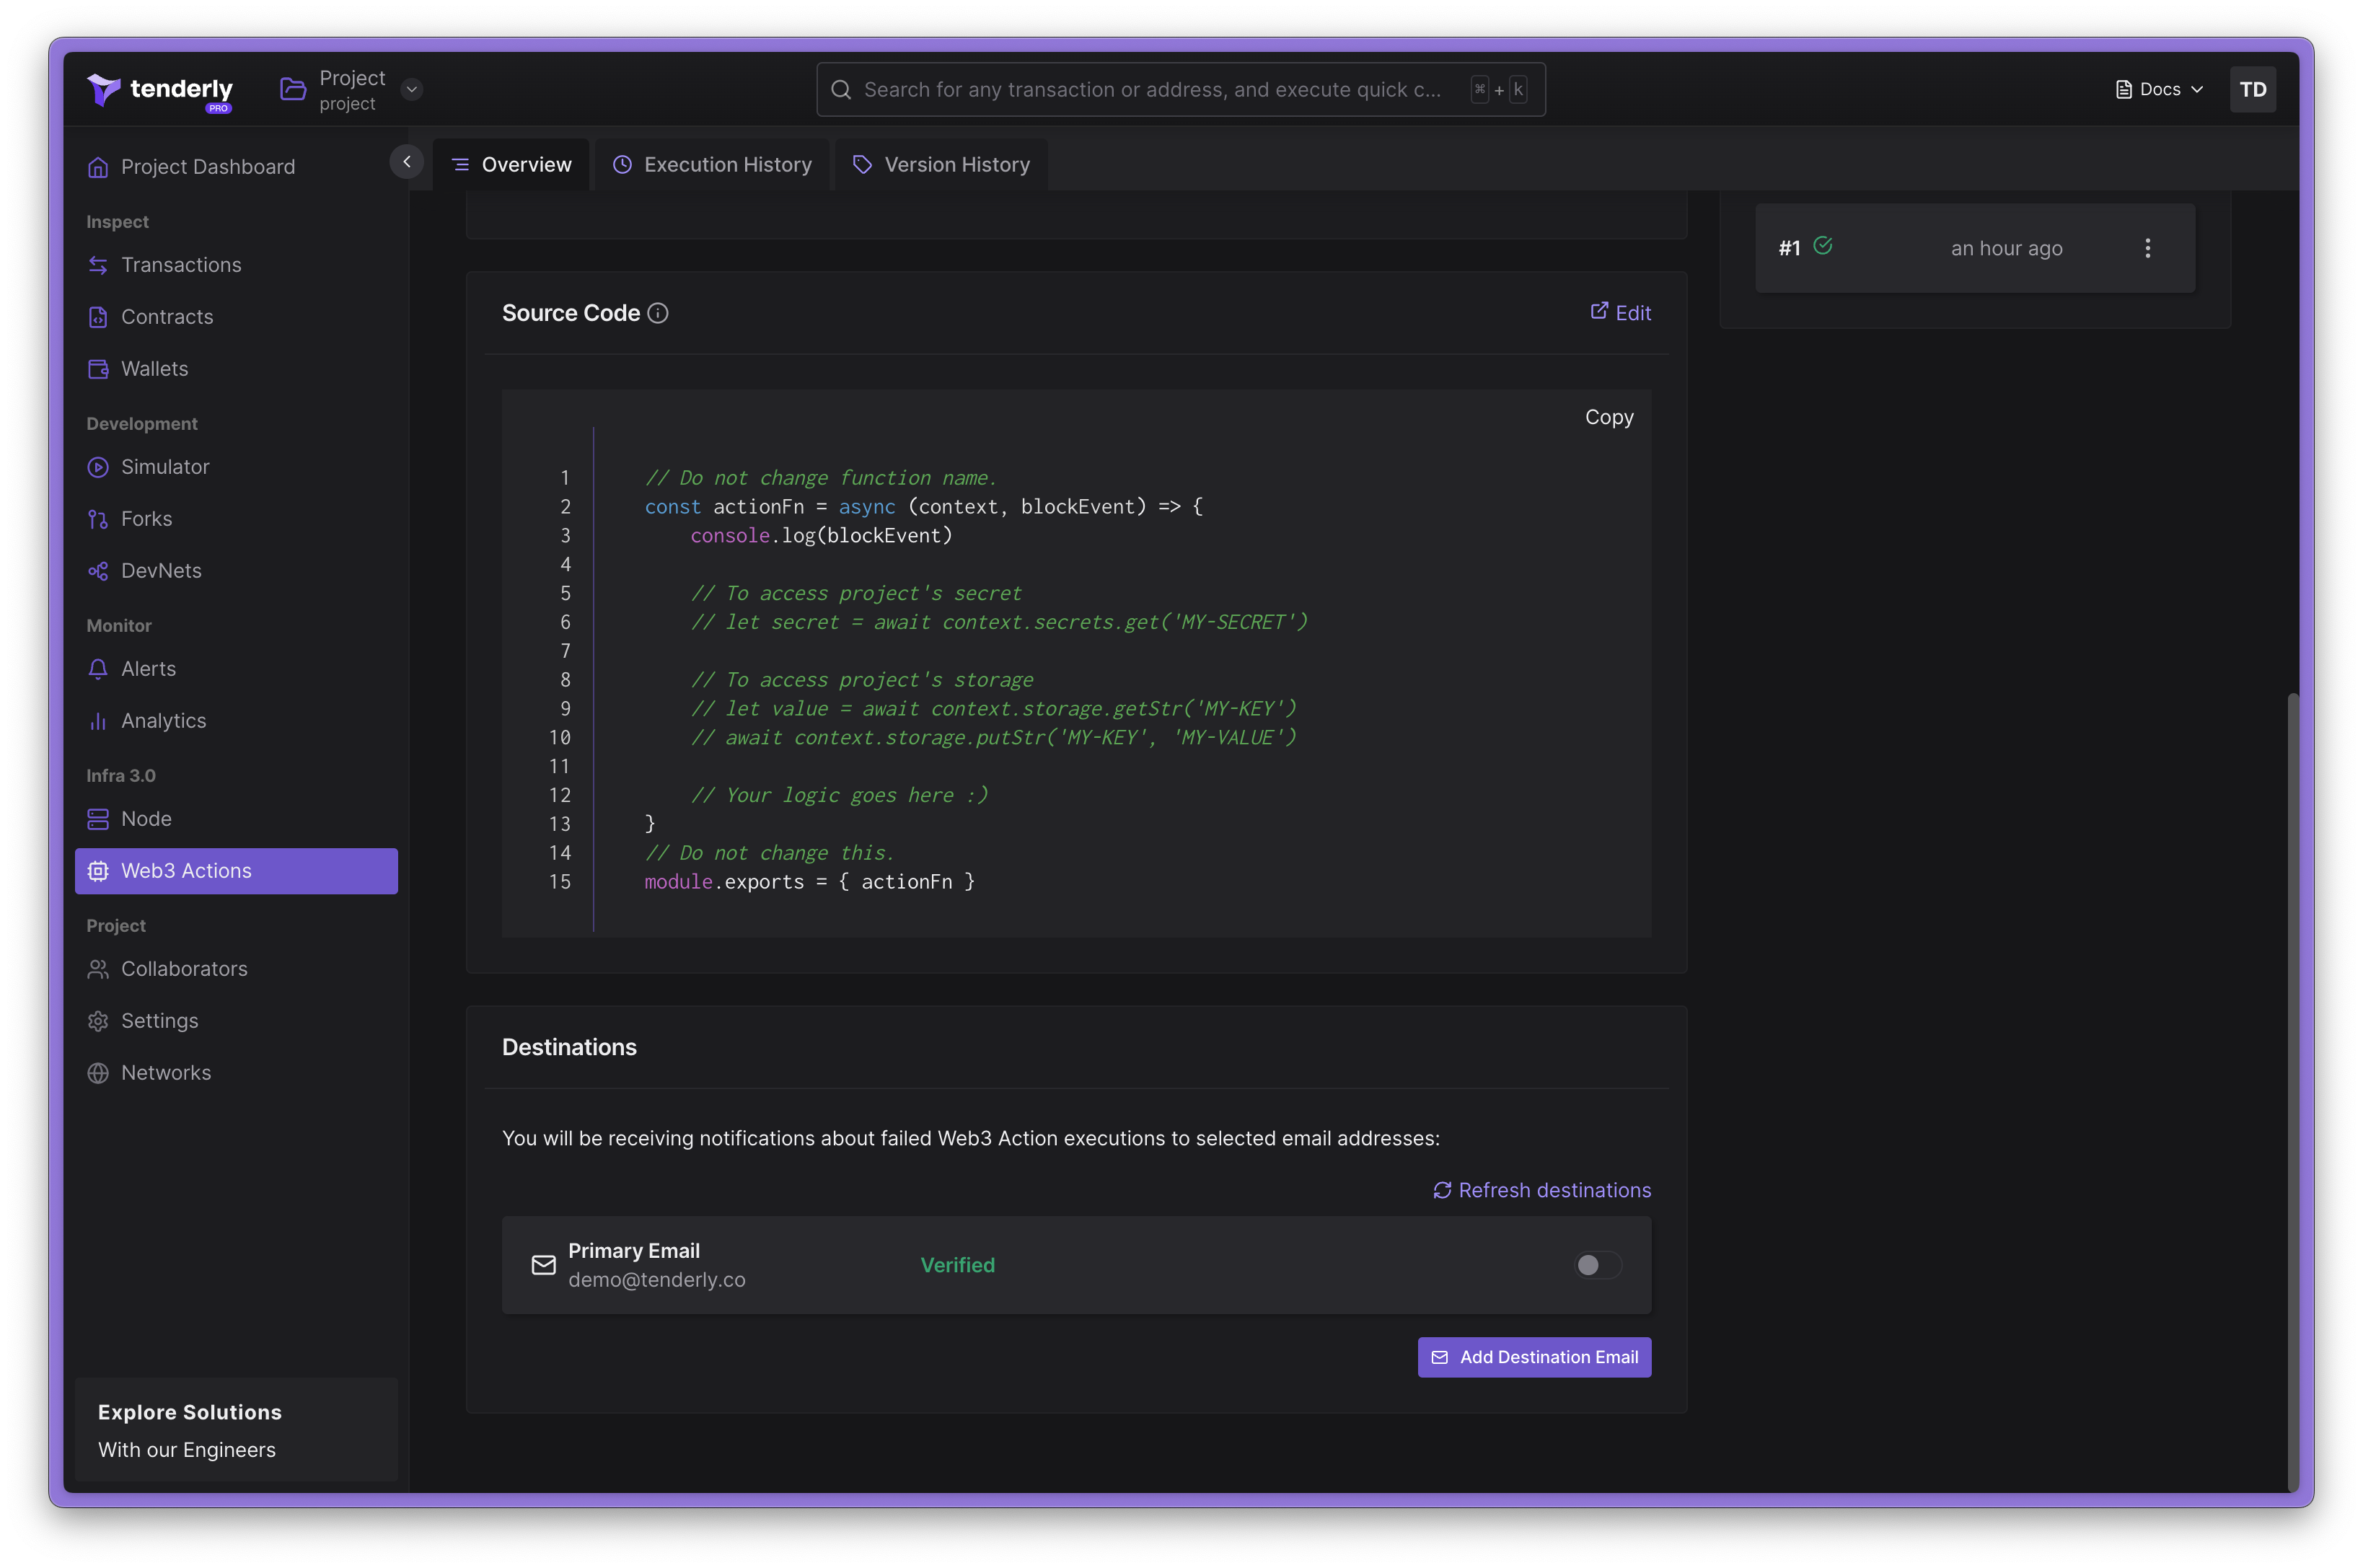
Task: Click the Contracts file icon
Action: pos(98,317)
